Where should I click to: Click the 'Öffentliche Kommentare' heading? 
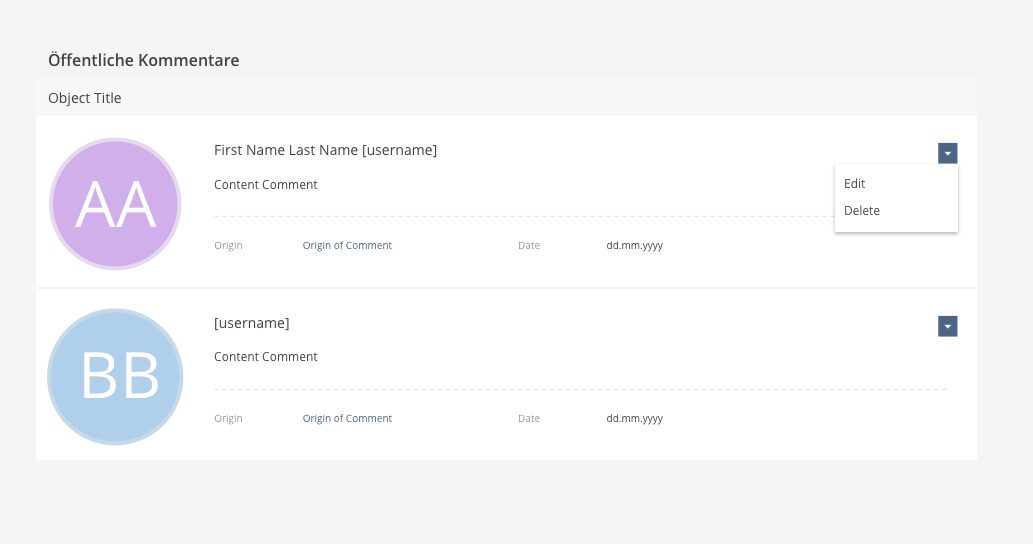(x=143, y=61)
